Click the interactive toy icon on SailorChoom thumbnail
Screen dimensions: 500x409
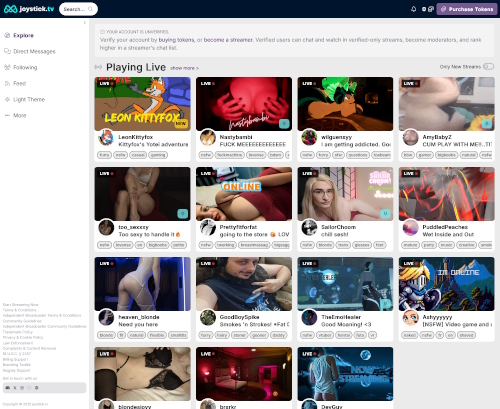pyautogui.click(x=385, y=213)
